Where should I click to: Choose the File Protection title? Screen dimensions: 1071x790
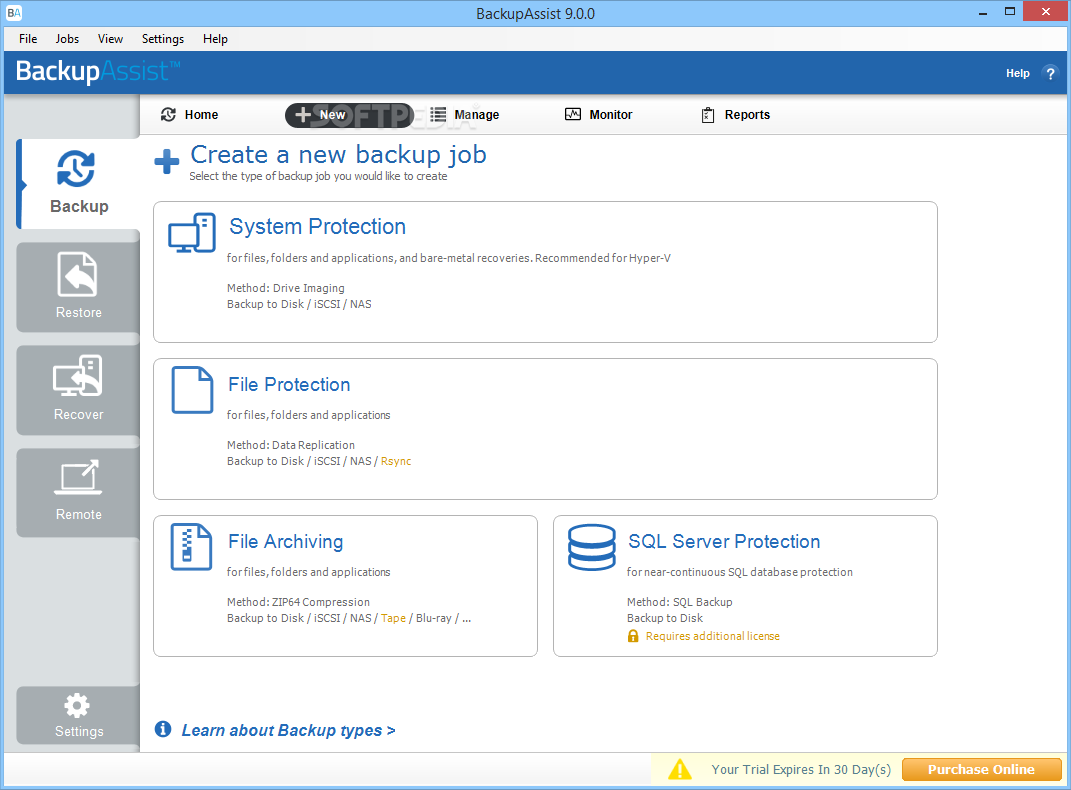tap(289, 384)
